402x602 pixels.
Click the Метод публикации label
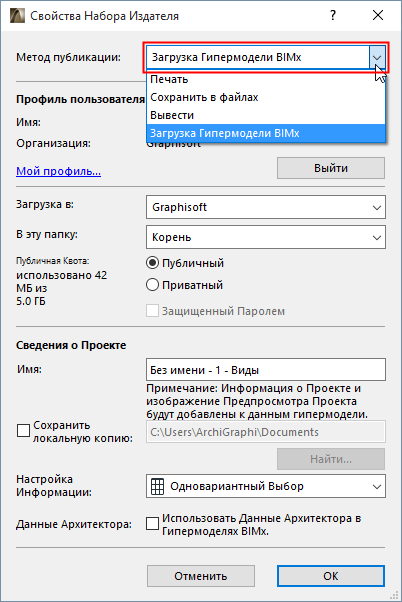[x=68, y=58]
